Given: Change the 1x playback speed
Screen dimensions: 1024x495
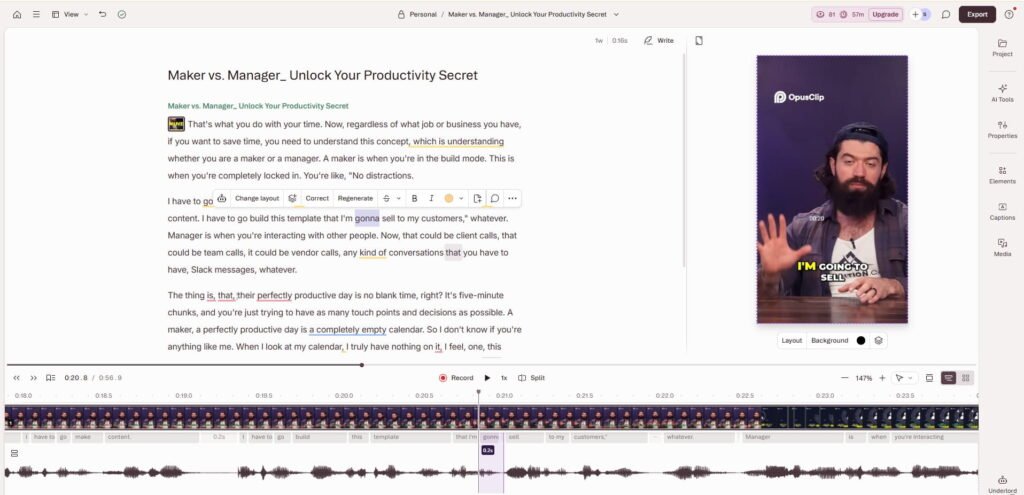Looking at the screenshot, I should pos(504,377).
